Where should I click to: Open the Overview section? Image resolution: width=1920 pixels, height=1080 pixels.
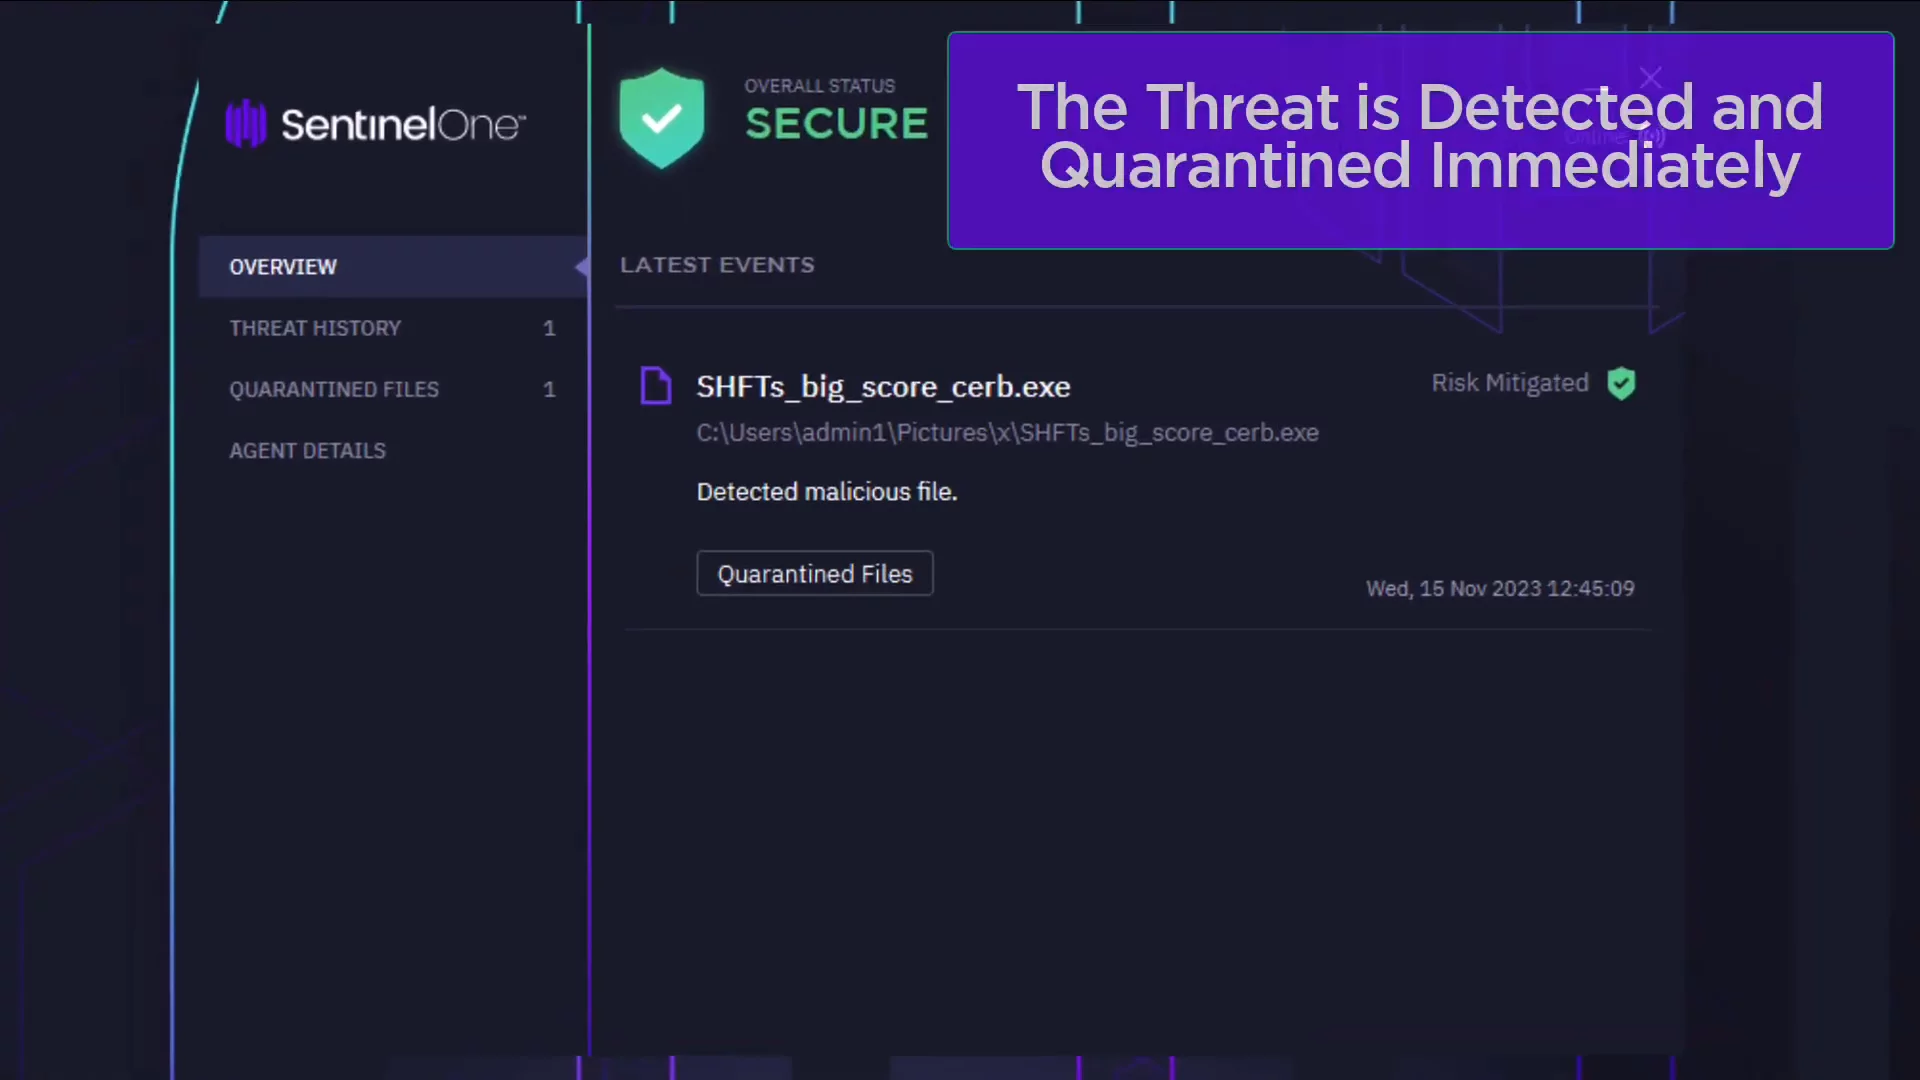tap(283, 267)
